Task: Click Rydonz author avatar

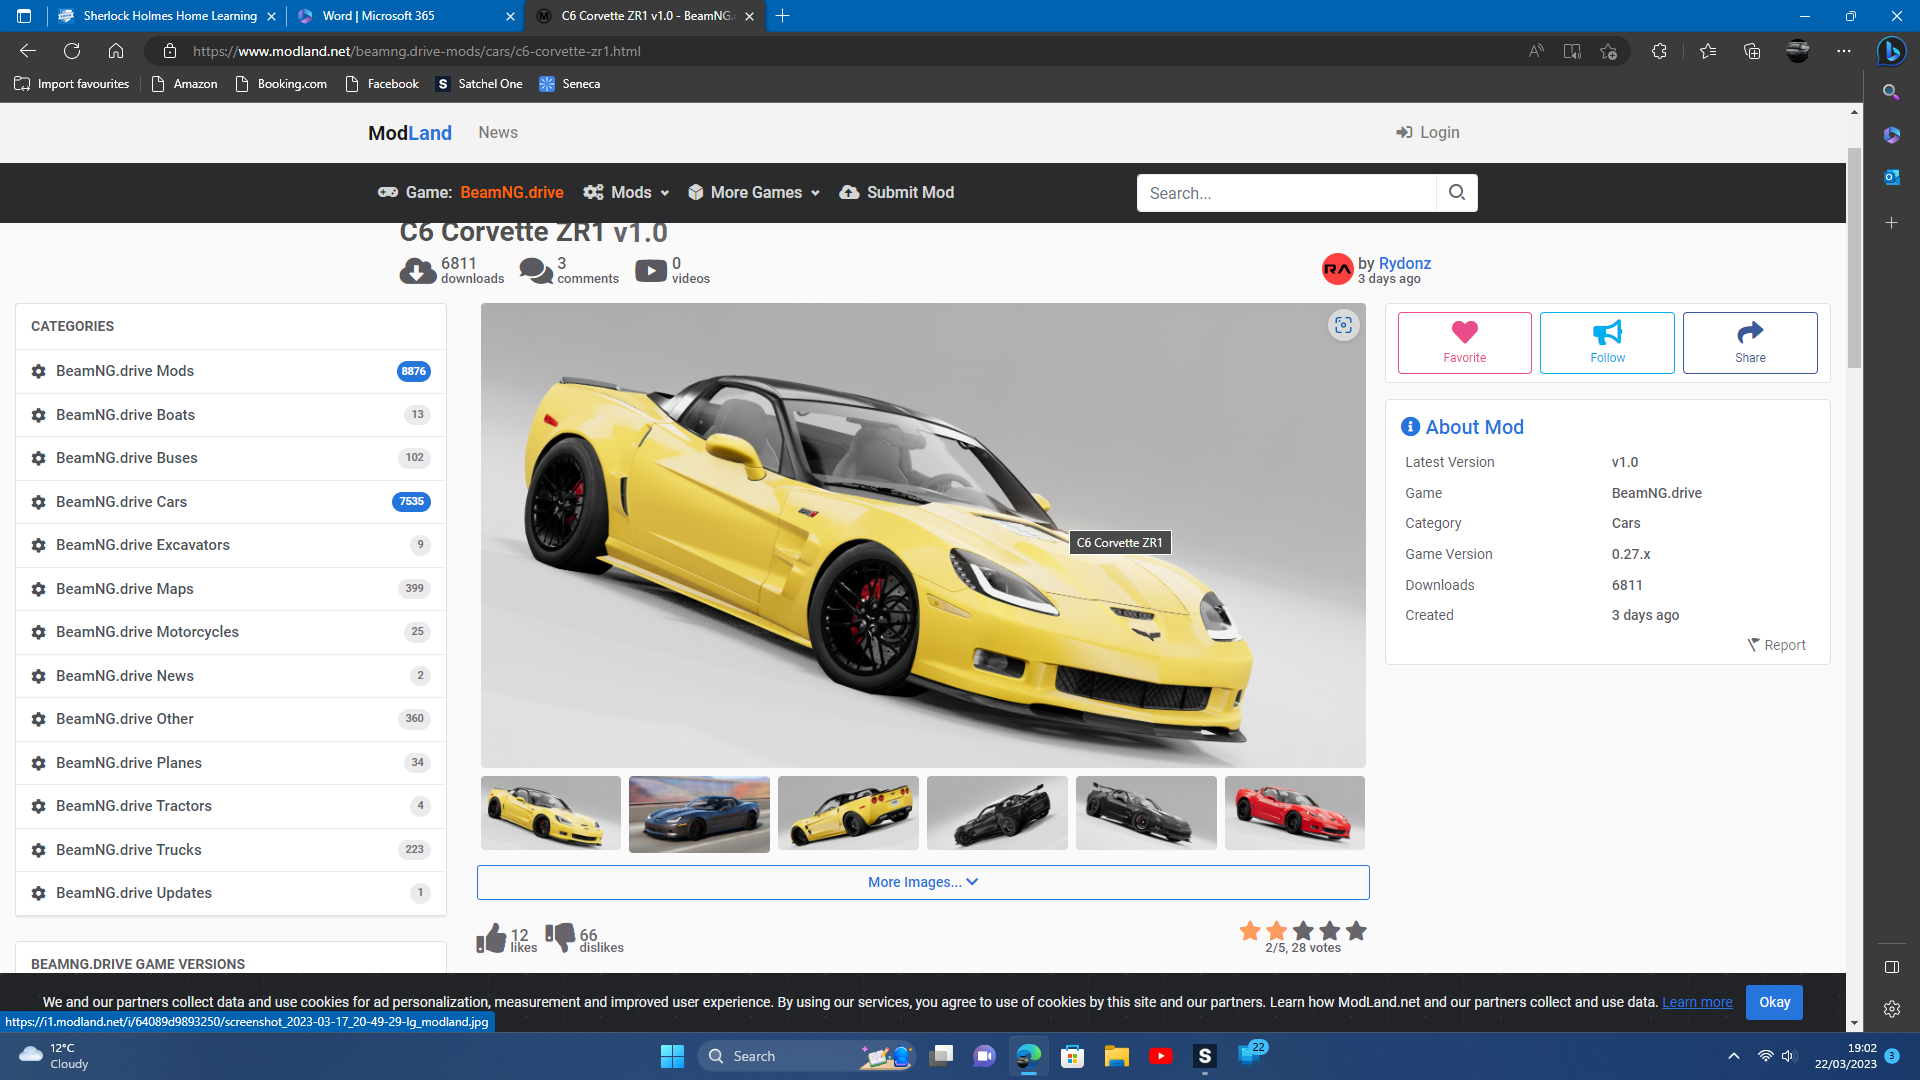Action: tap(1337, 269)
